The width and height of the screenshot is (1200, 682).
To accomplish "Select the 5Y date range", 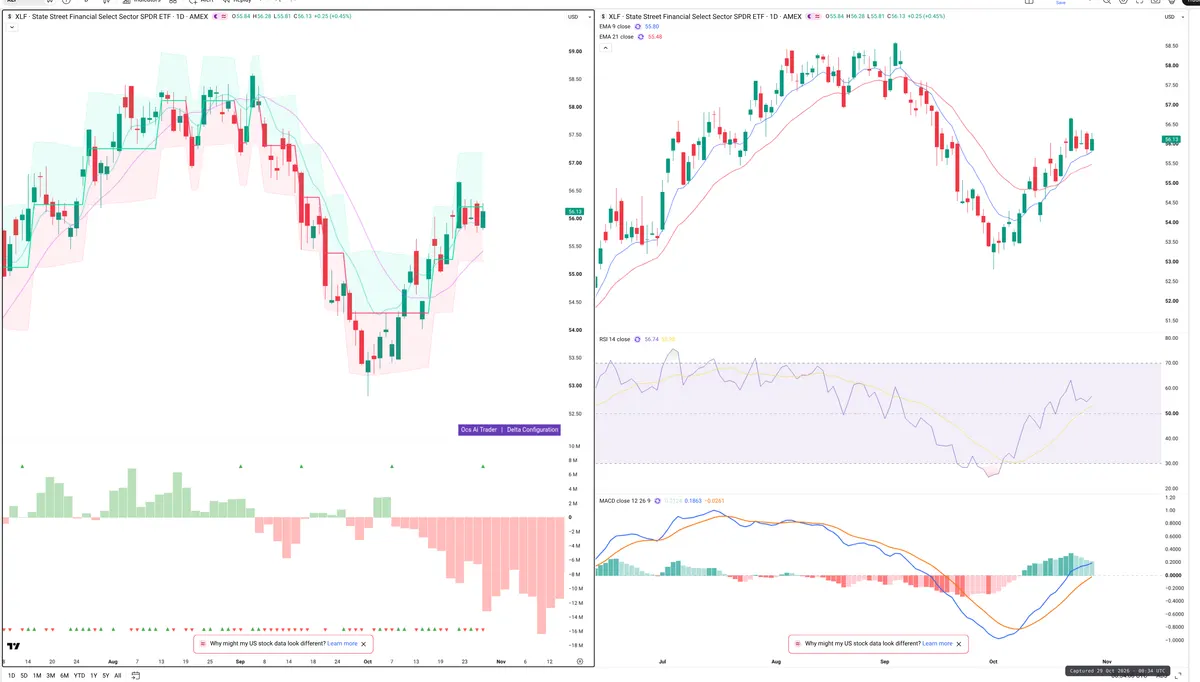I will pyautogui.click(x=106, y=676).
